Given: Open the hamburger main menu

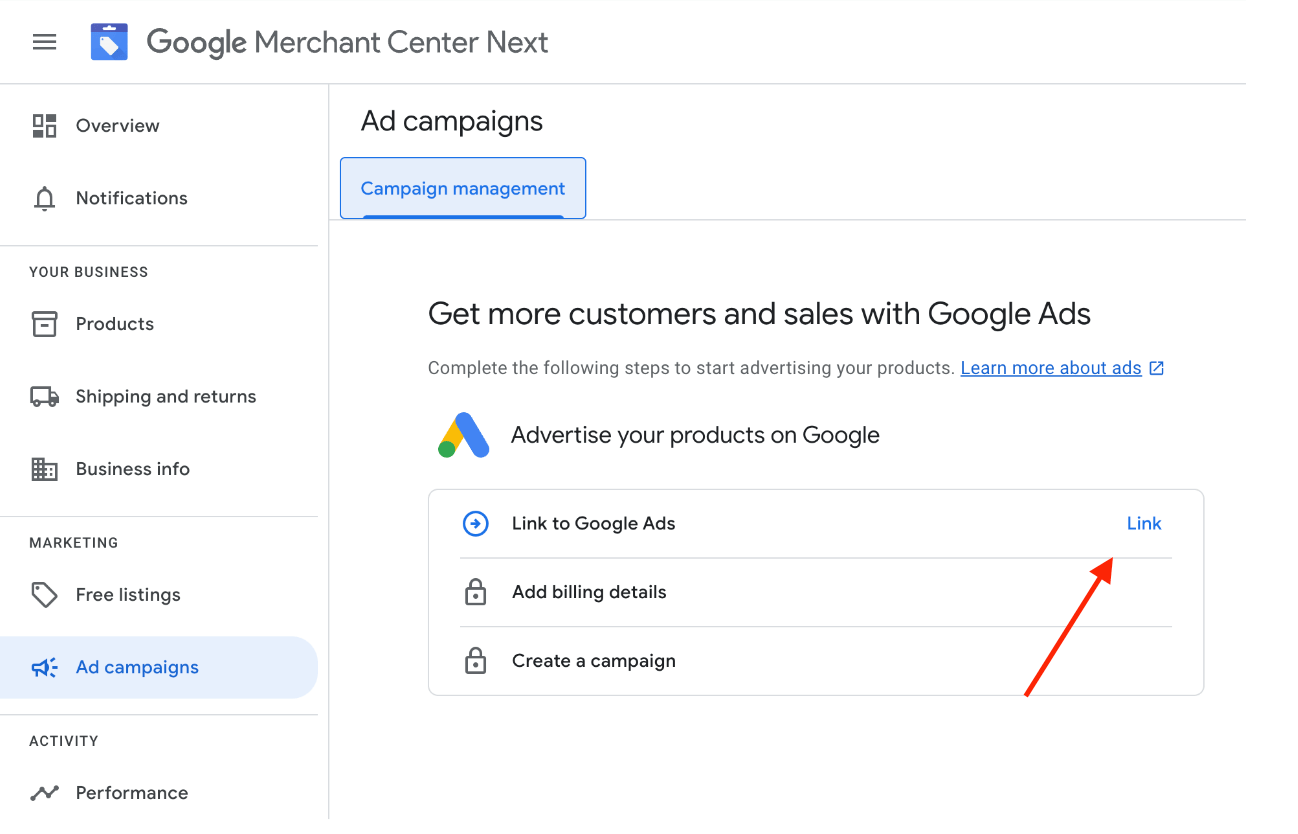Looking at the screenshot, I should click(x=45, y=42).
